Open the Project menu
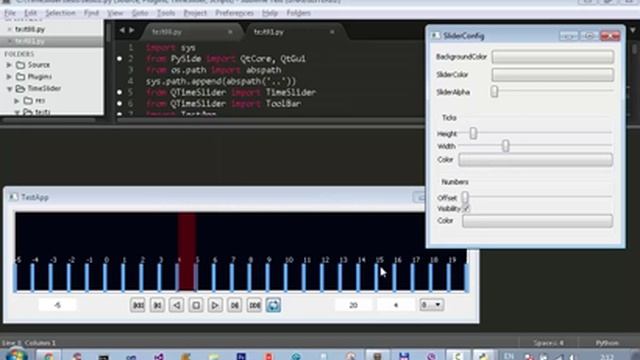Screen dimensions: 640x360 tap(195, 13)
